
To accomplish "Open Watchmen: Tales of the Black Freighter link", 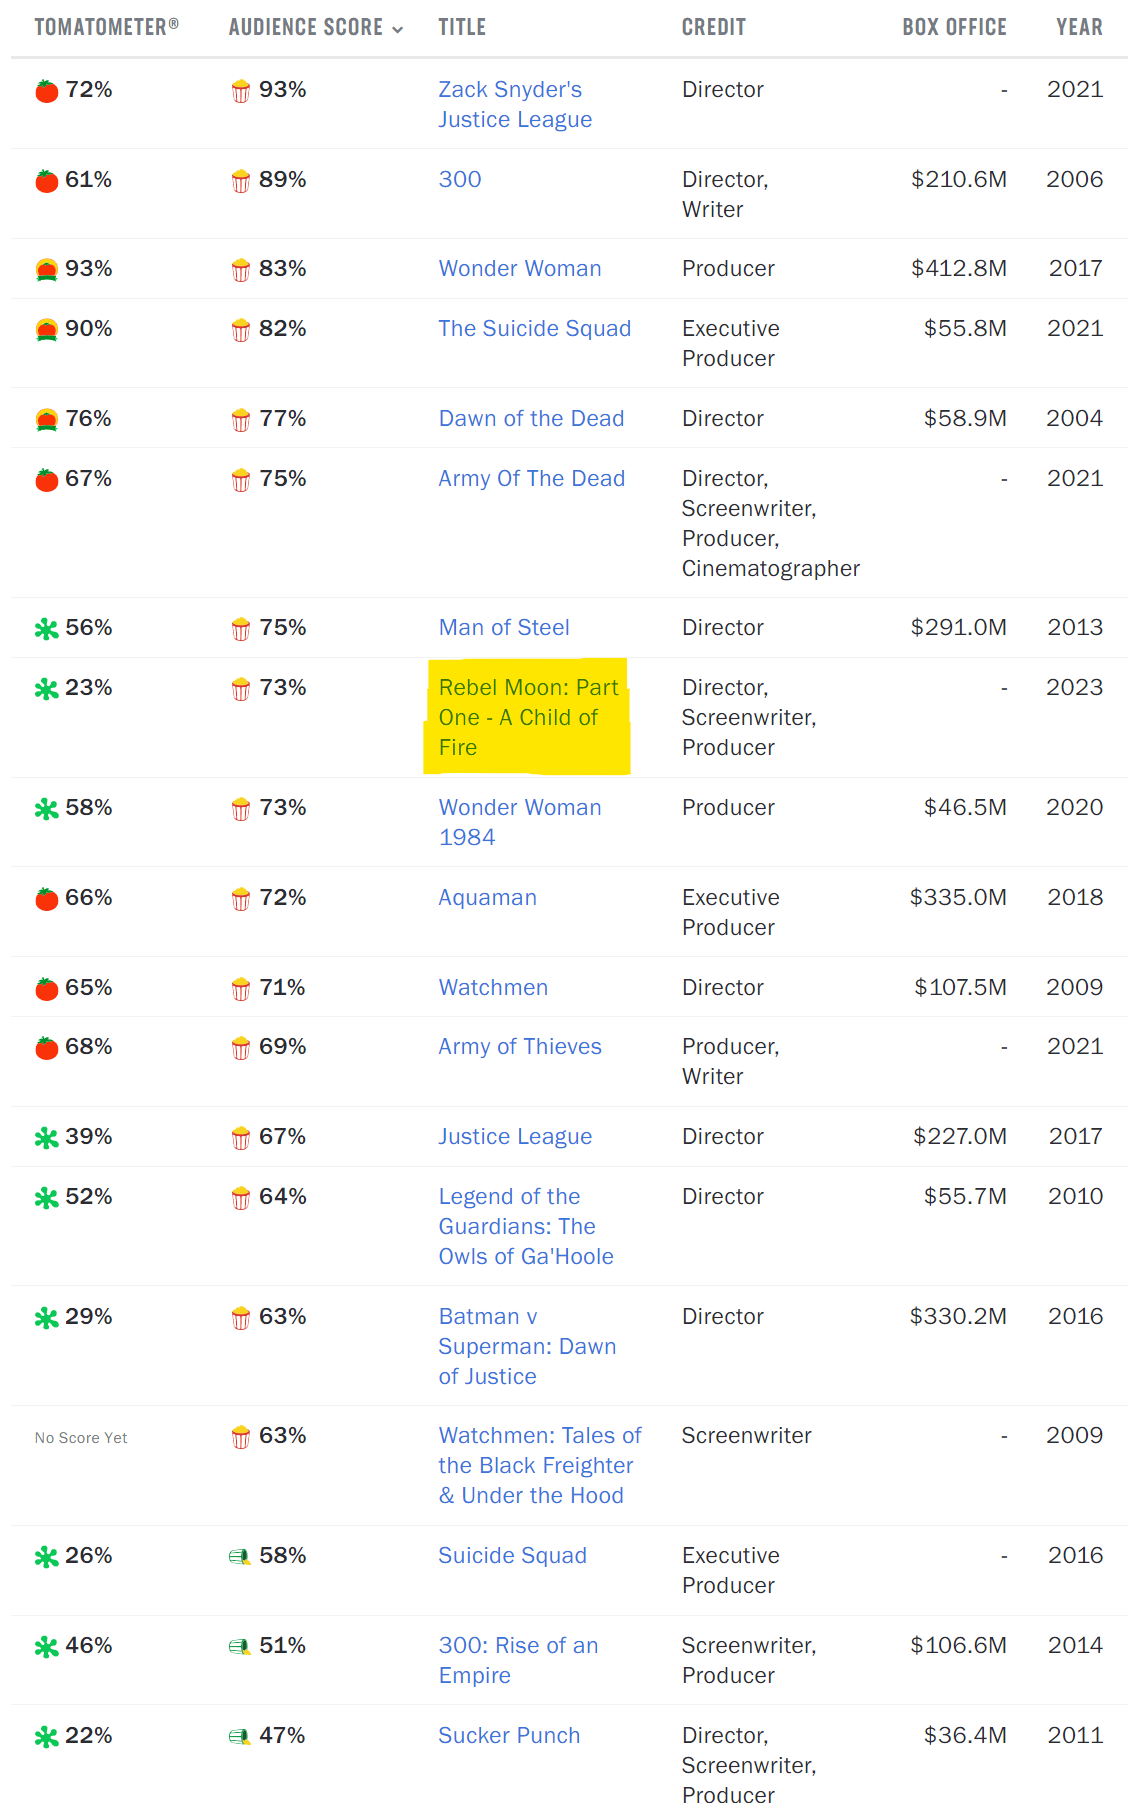I will point(540,1465).
